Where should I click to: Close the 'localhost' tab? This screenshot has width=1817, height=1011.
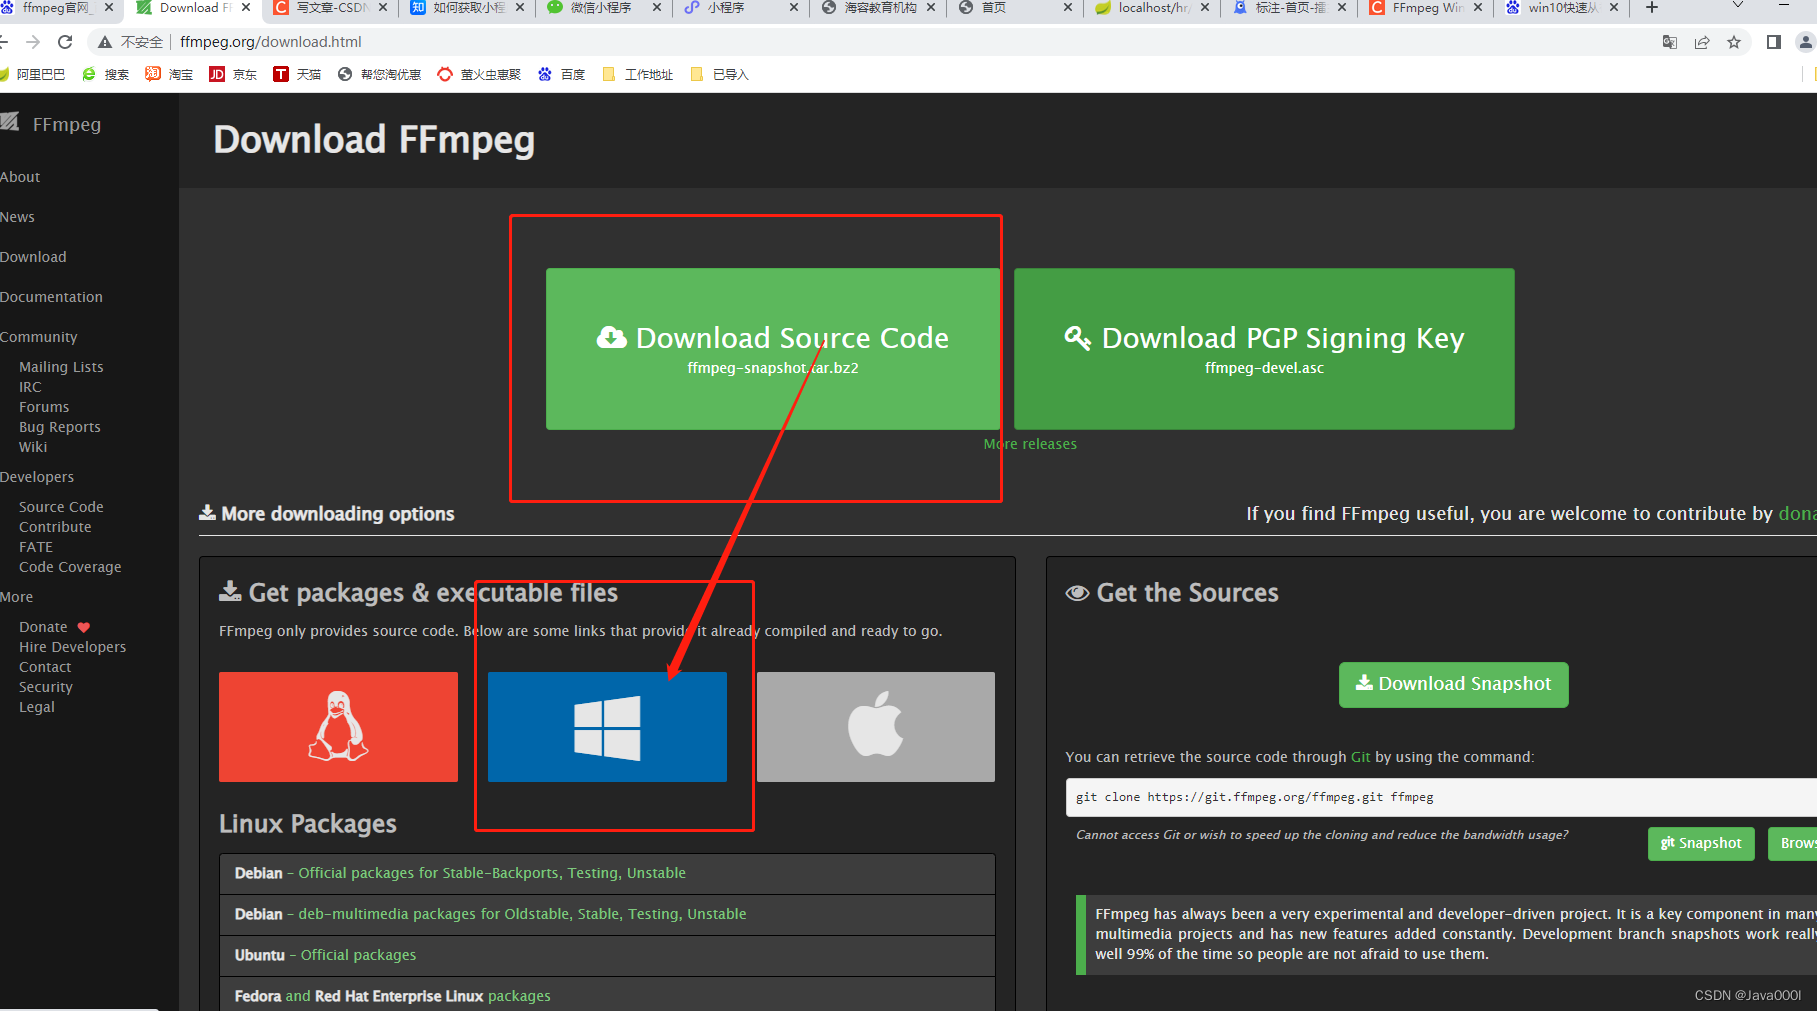1205,8
